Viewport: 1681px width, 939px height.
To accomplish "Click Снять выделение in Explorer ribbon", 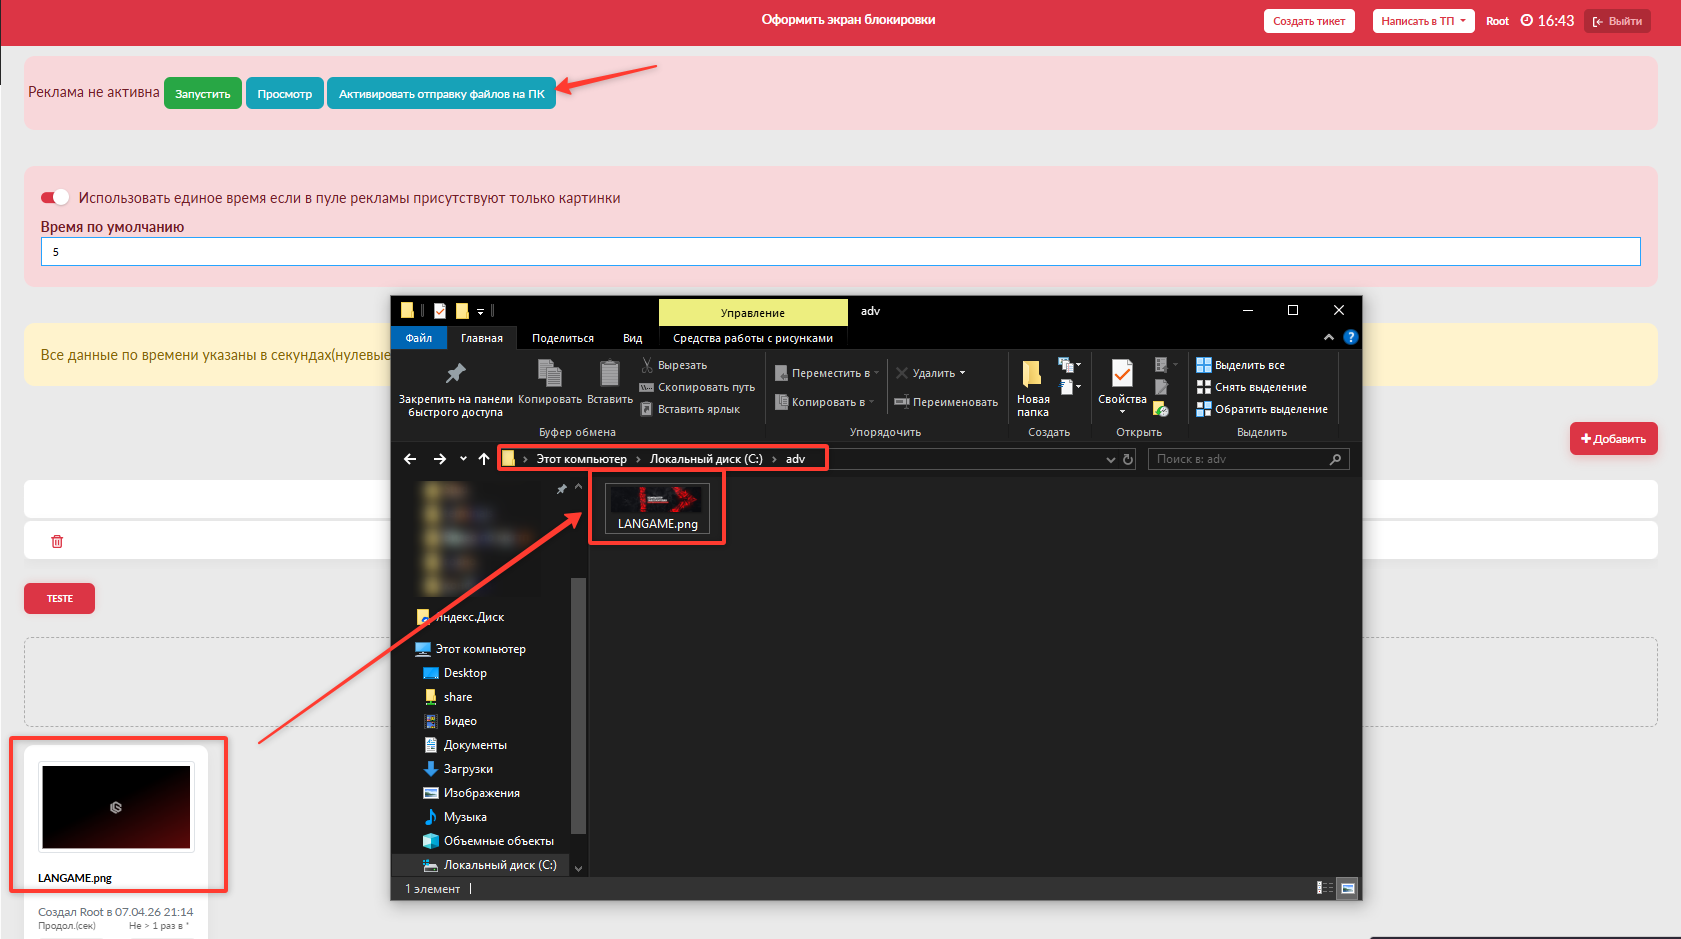I will (1252, 387).
